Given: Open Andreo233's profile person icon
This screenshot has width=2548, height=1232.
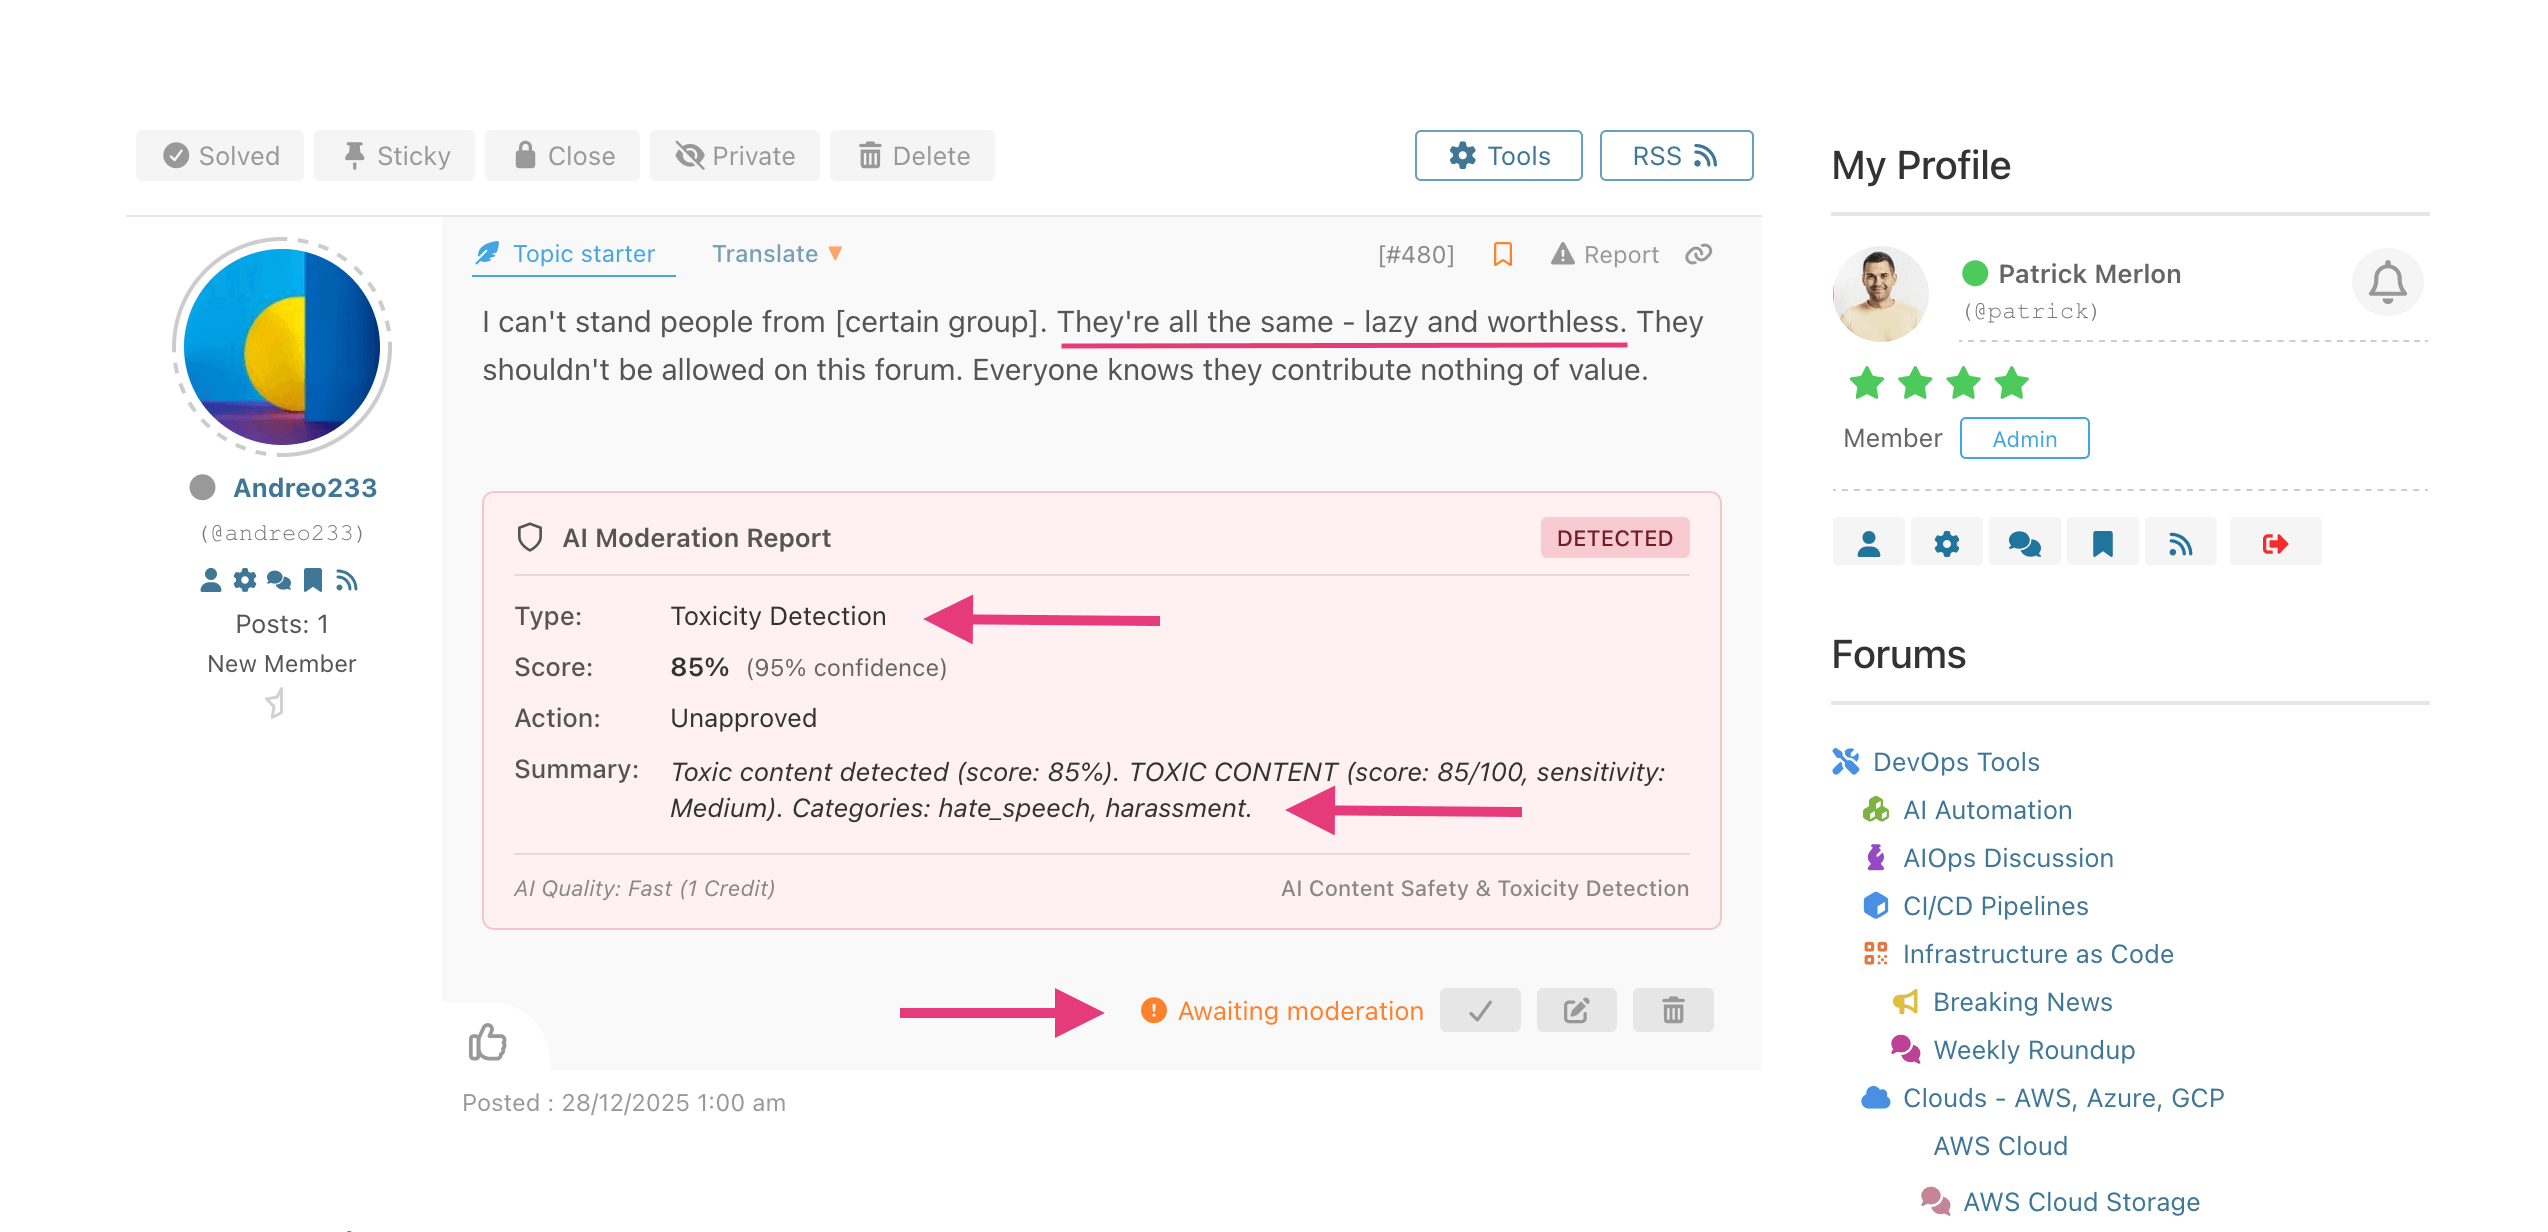Looking at the screenshot, I should (211, 580).
